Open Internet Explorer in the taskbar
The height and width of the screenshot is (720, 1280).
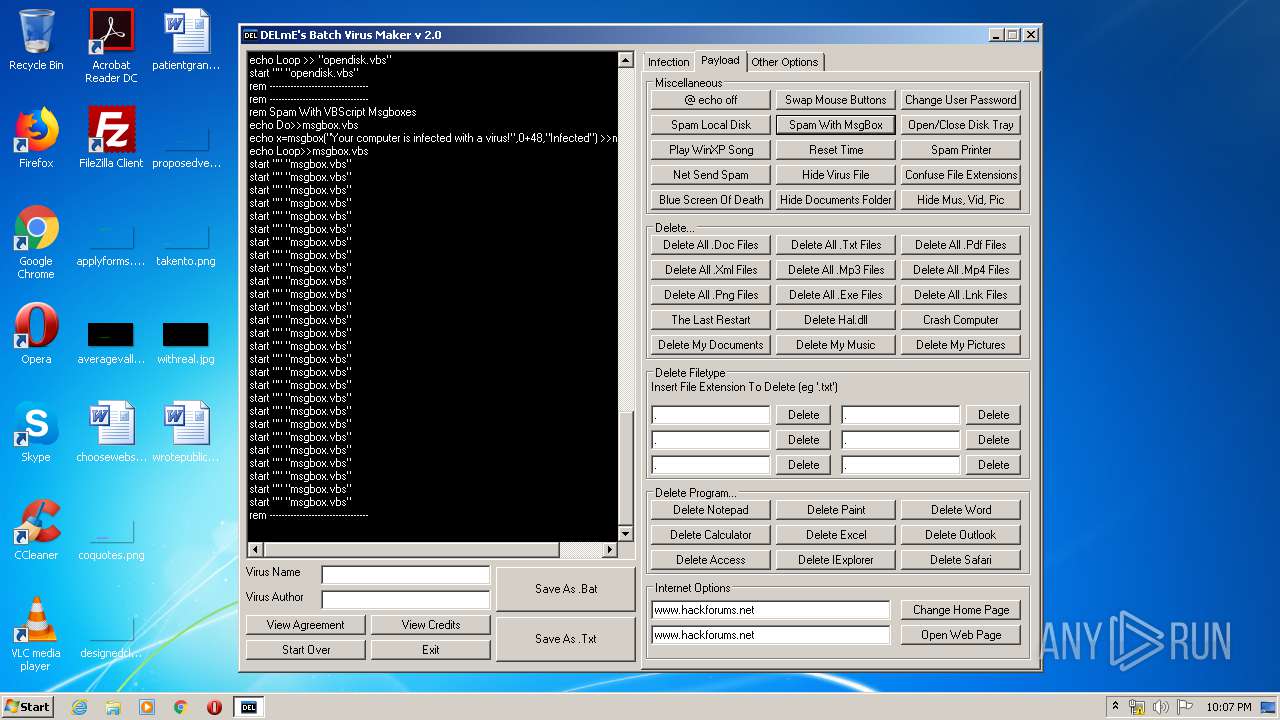click(79, 707)
